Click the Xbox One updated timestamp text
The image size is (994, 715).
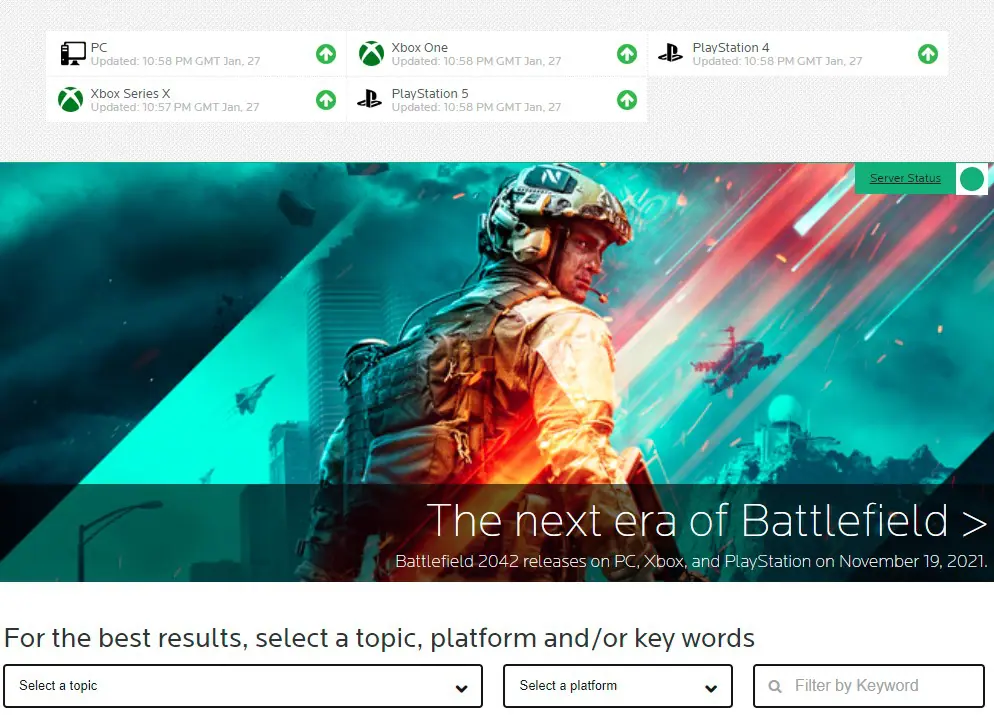pos(477,61)
